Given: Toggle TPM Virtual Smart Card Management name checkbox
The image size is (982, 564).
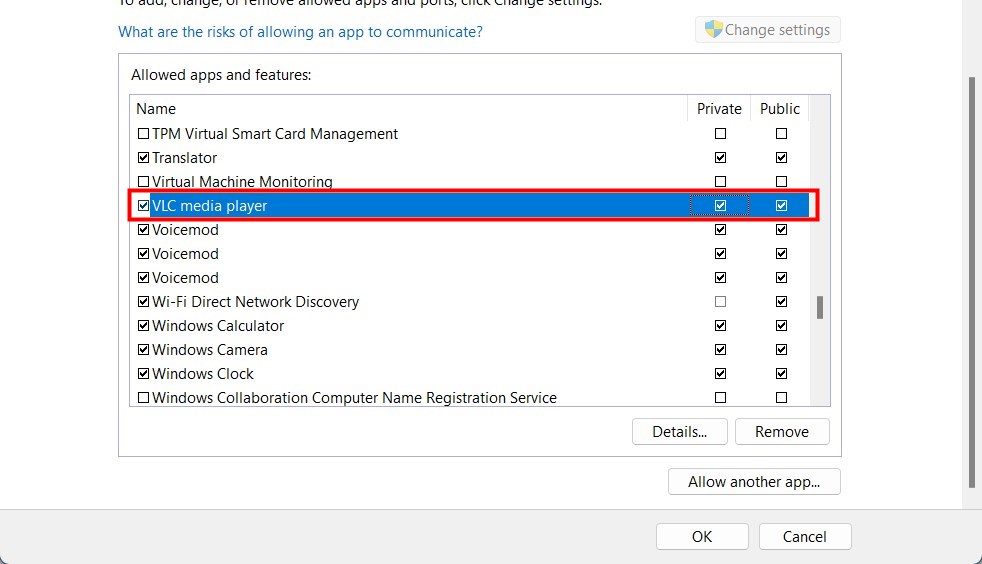Looking at the screenshot, I should coord(143,133).
